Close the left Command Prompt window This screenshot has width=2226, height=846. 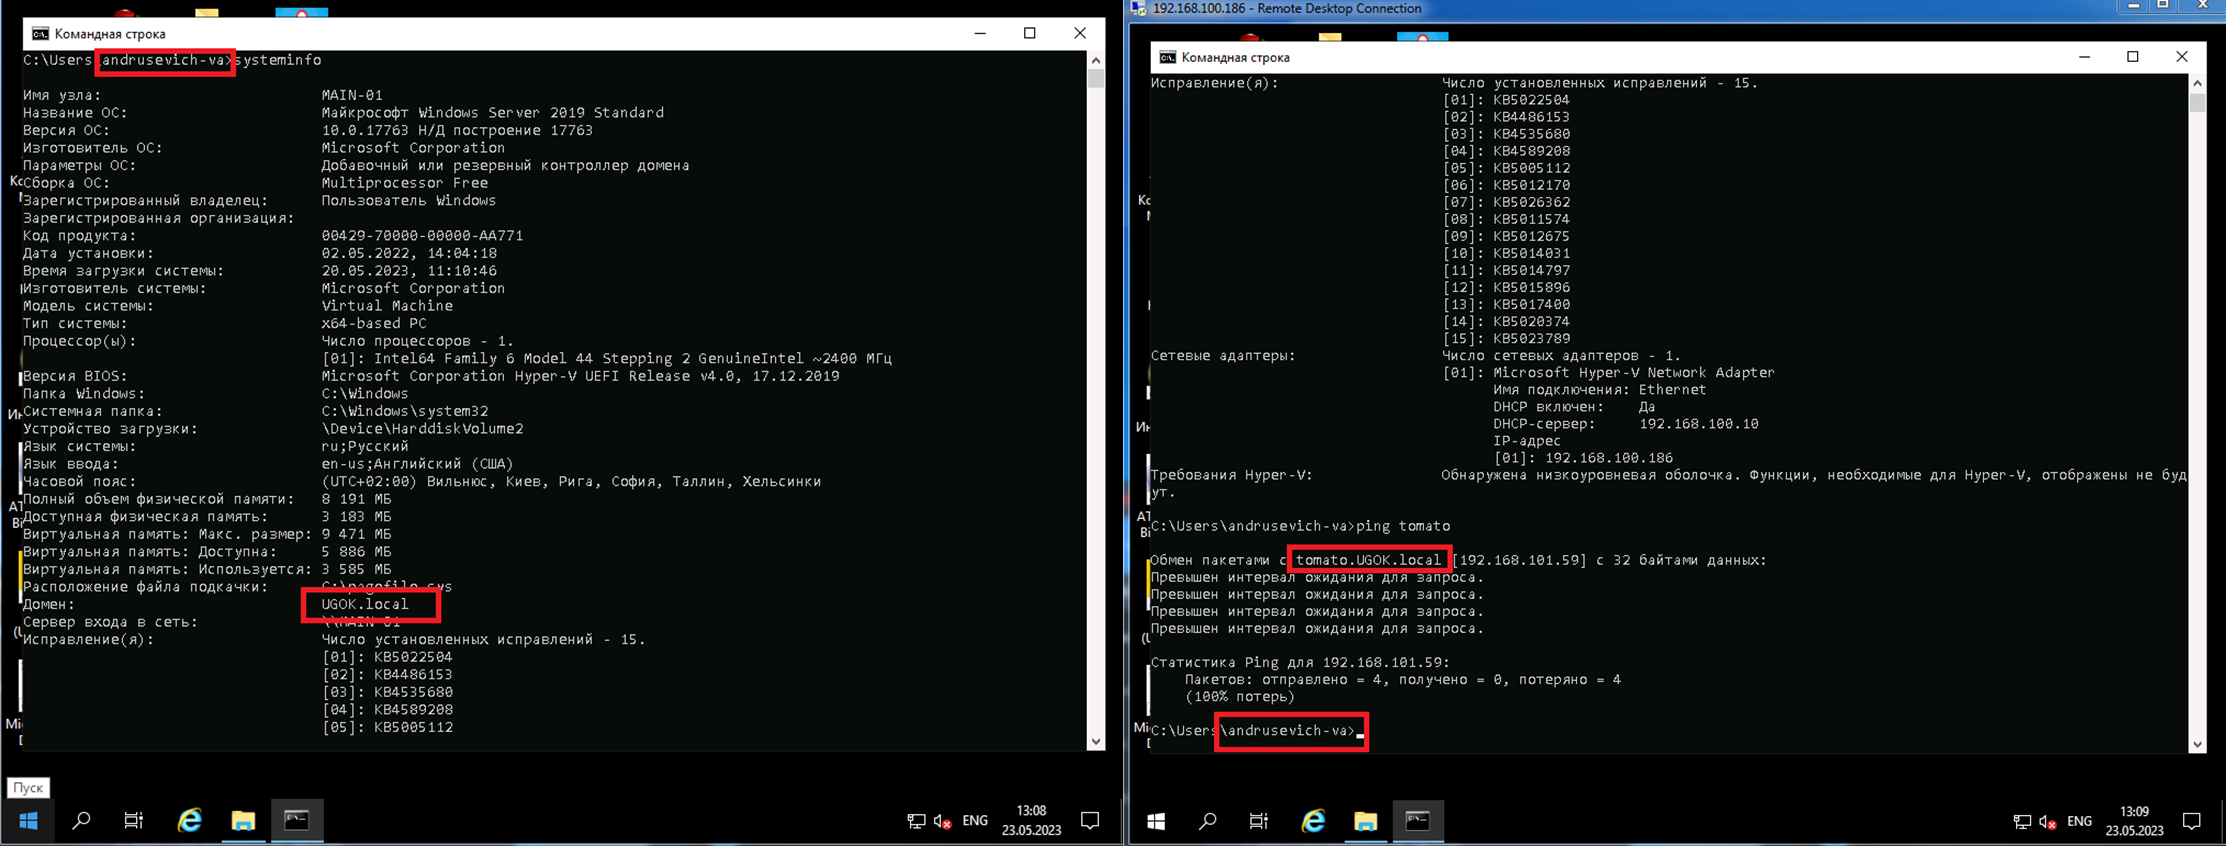(x=1080, y=33)
